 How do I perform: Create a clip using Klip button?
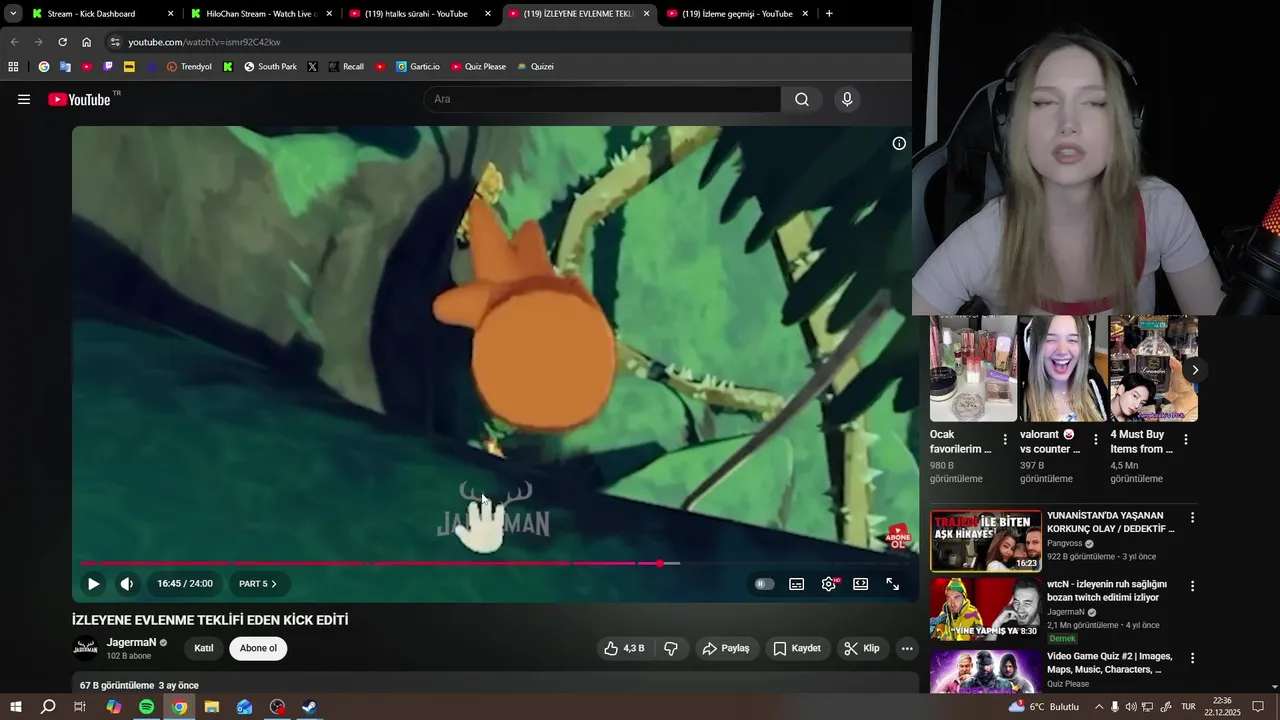point(862,648)
